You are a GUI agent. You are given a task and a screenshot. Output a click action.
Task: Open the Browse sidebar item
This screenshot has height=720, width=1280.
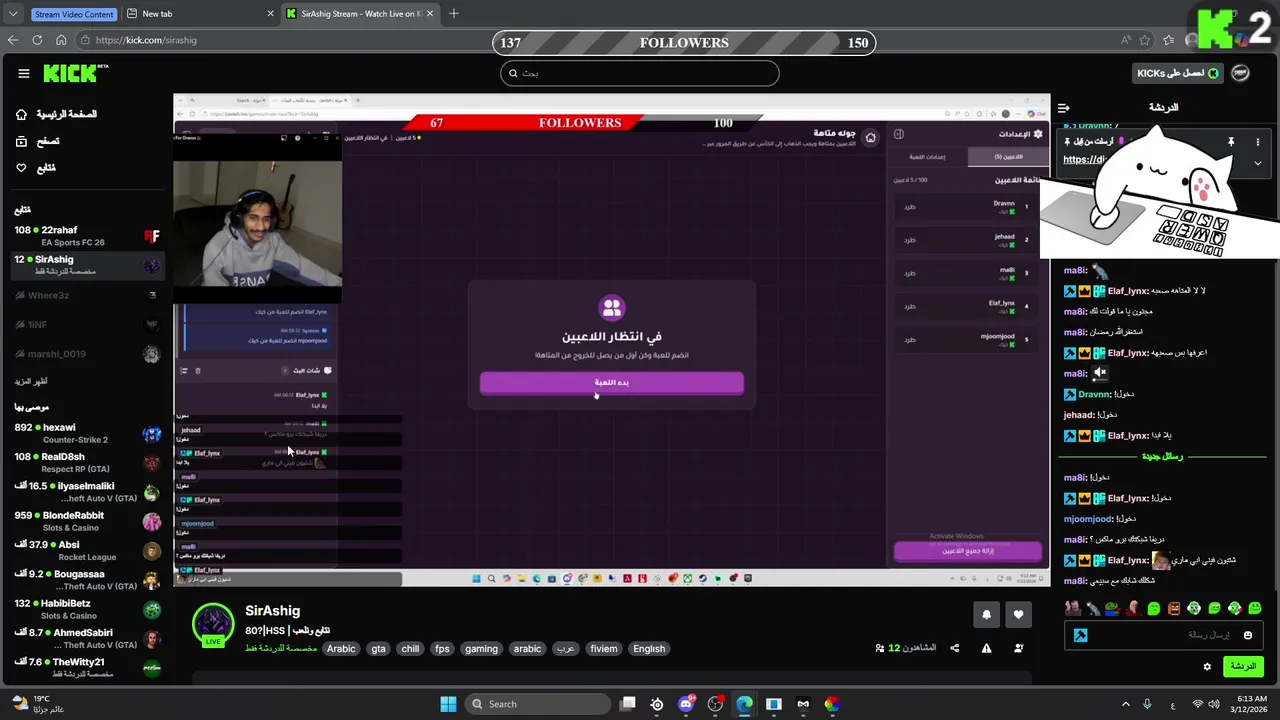(38, 141)
